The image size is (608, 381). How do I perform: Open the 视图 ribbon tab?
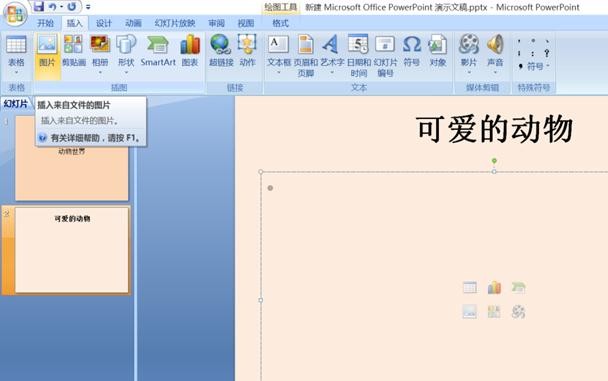pyautogui.click(x=246, y=23)
